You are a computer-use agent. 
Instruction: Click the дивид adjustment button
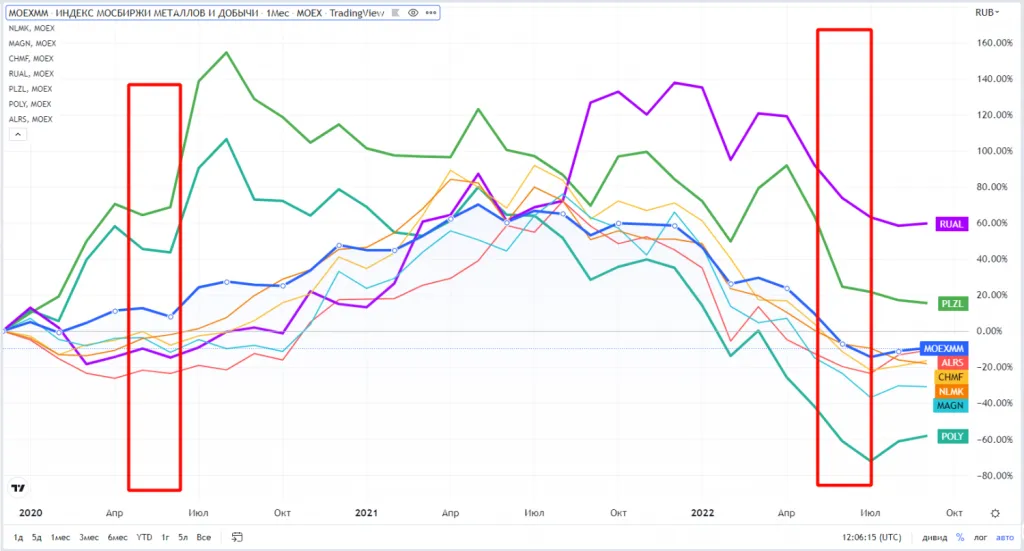click(935, 537)
